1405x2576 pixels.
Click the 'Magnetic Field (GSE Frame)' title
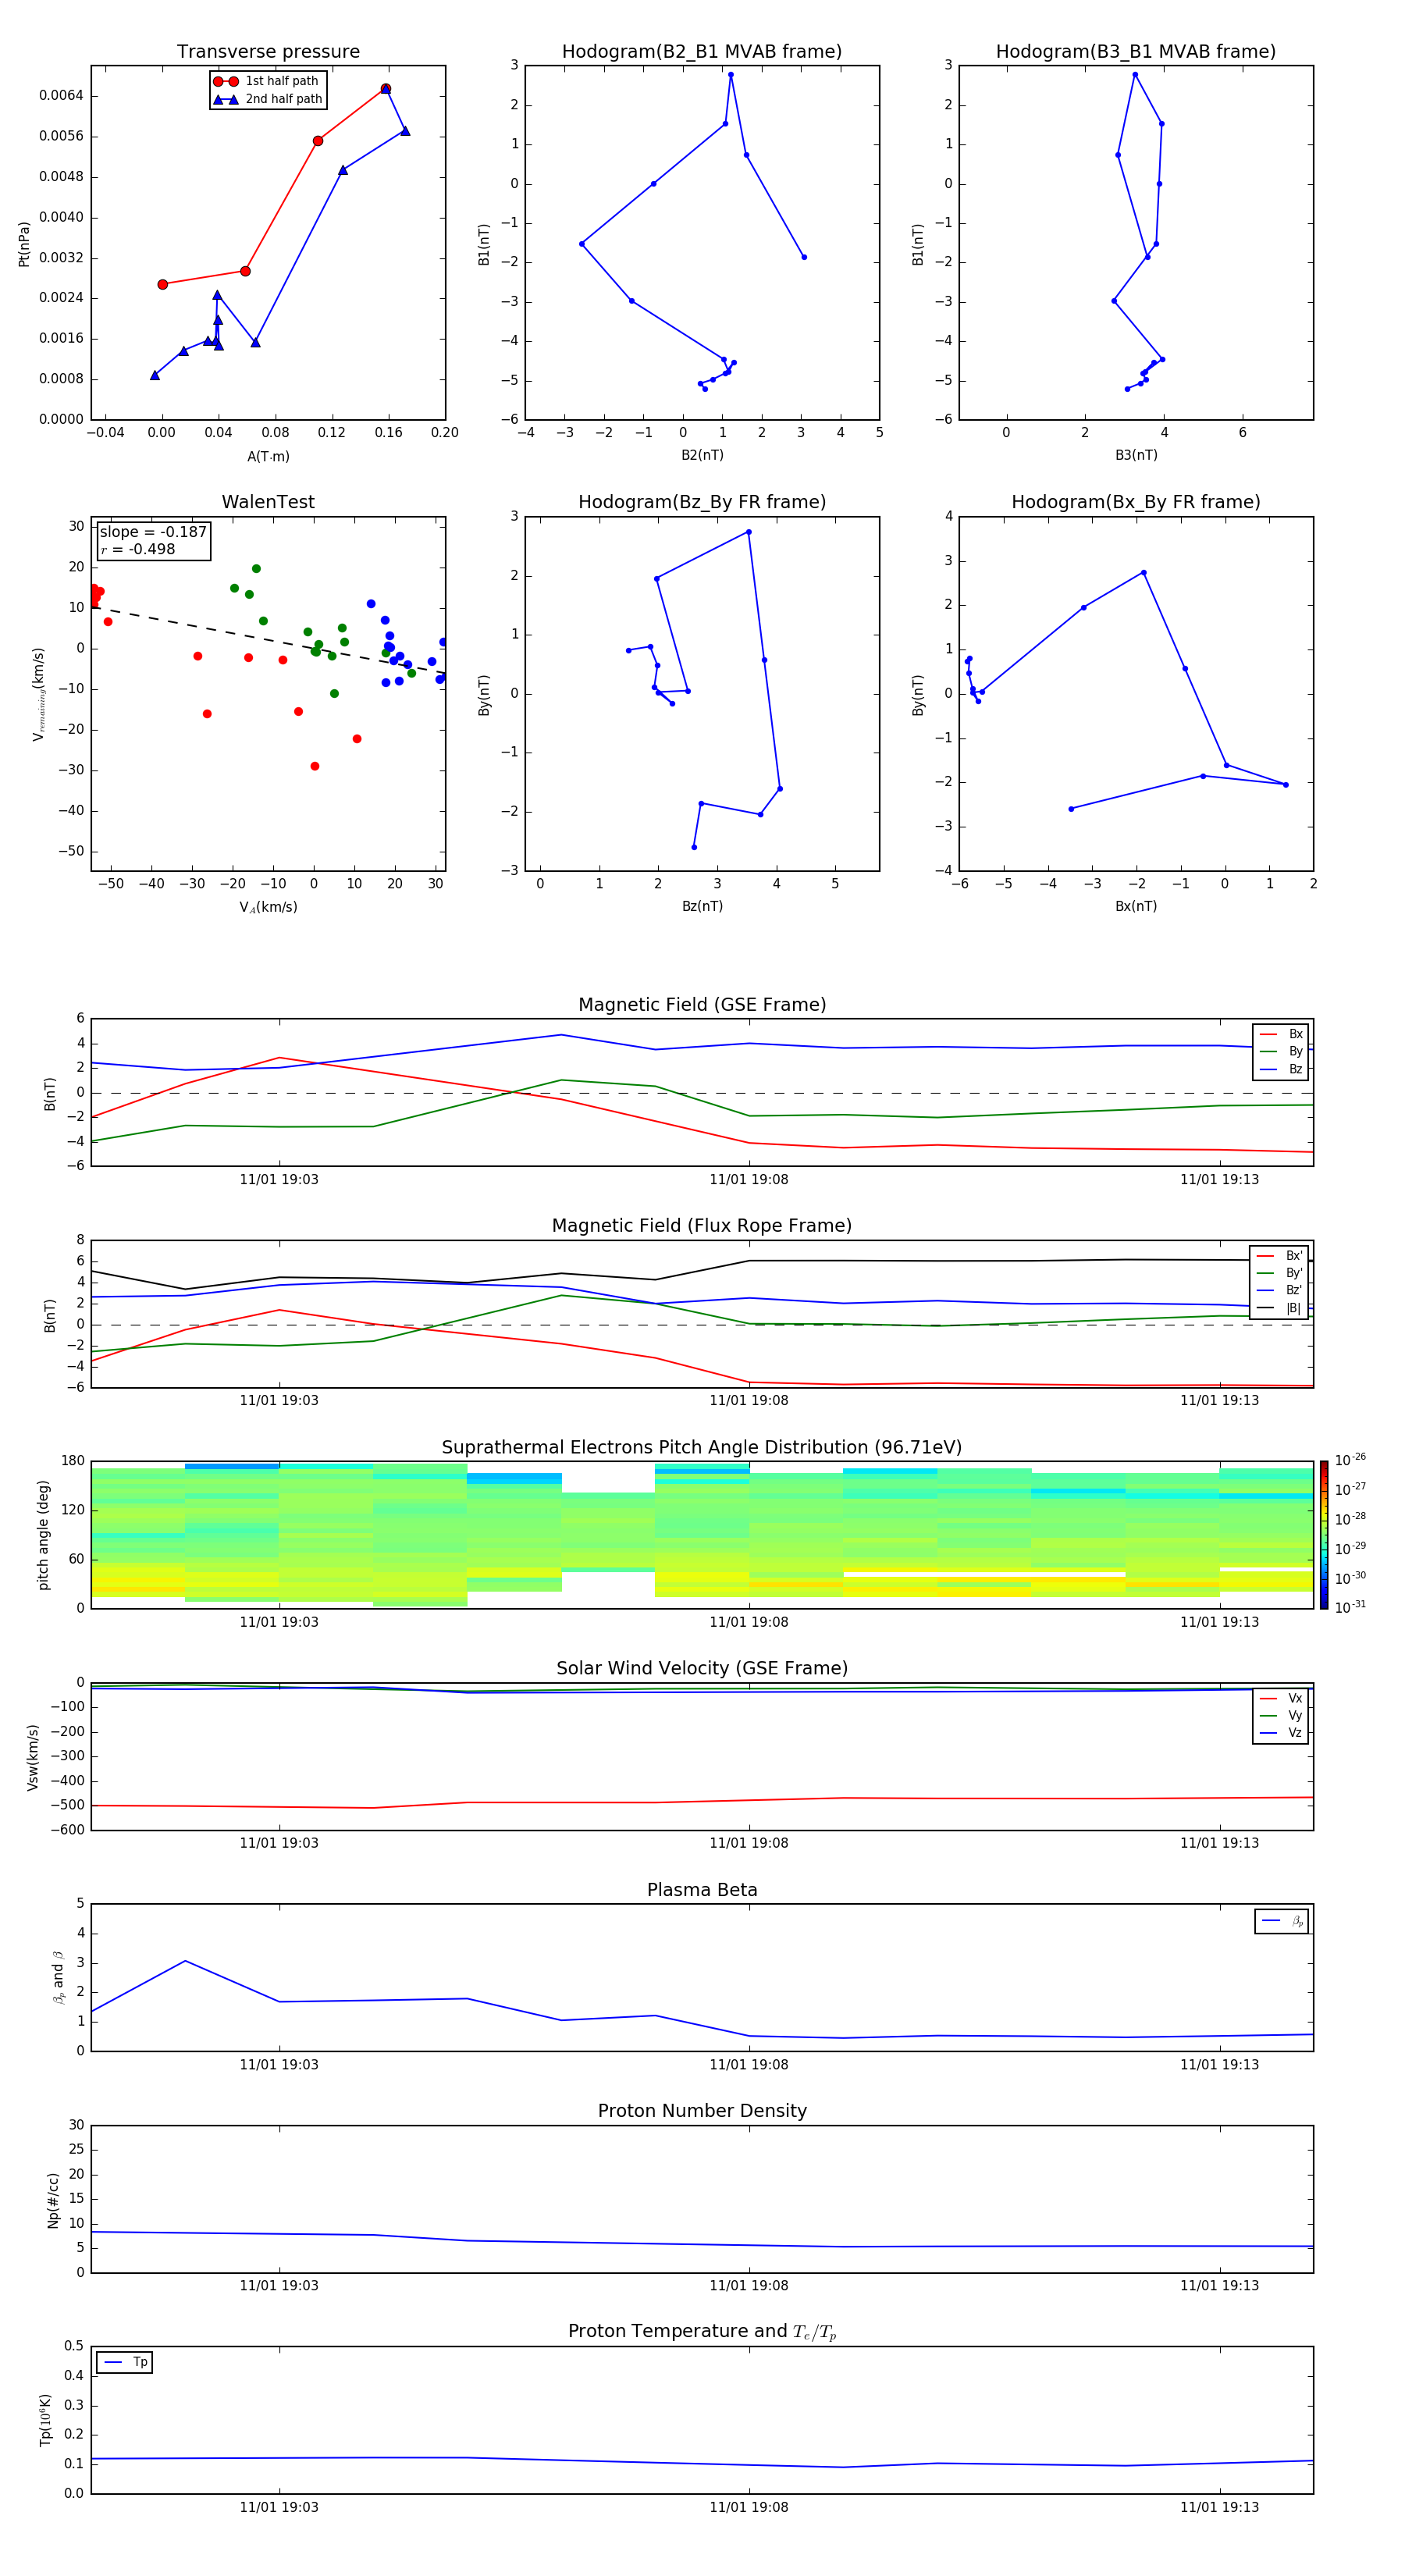coord(702,1004)
